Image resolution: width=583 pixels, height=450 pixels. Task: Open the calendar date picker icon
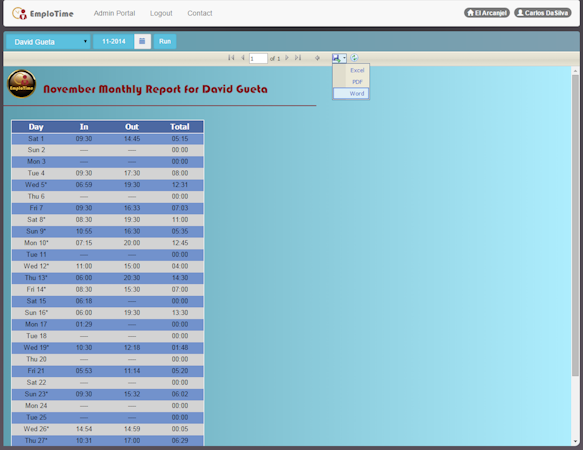pyautogui.click(x=142, y=41)
